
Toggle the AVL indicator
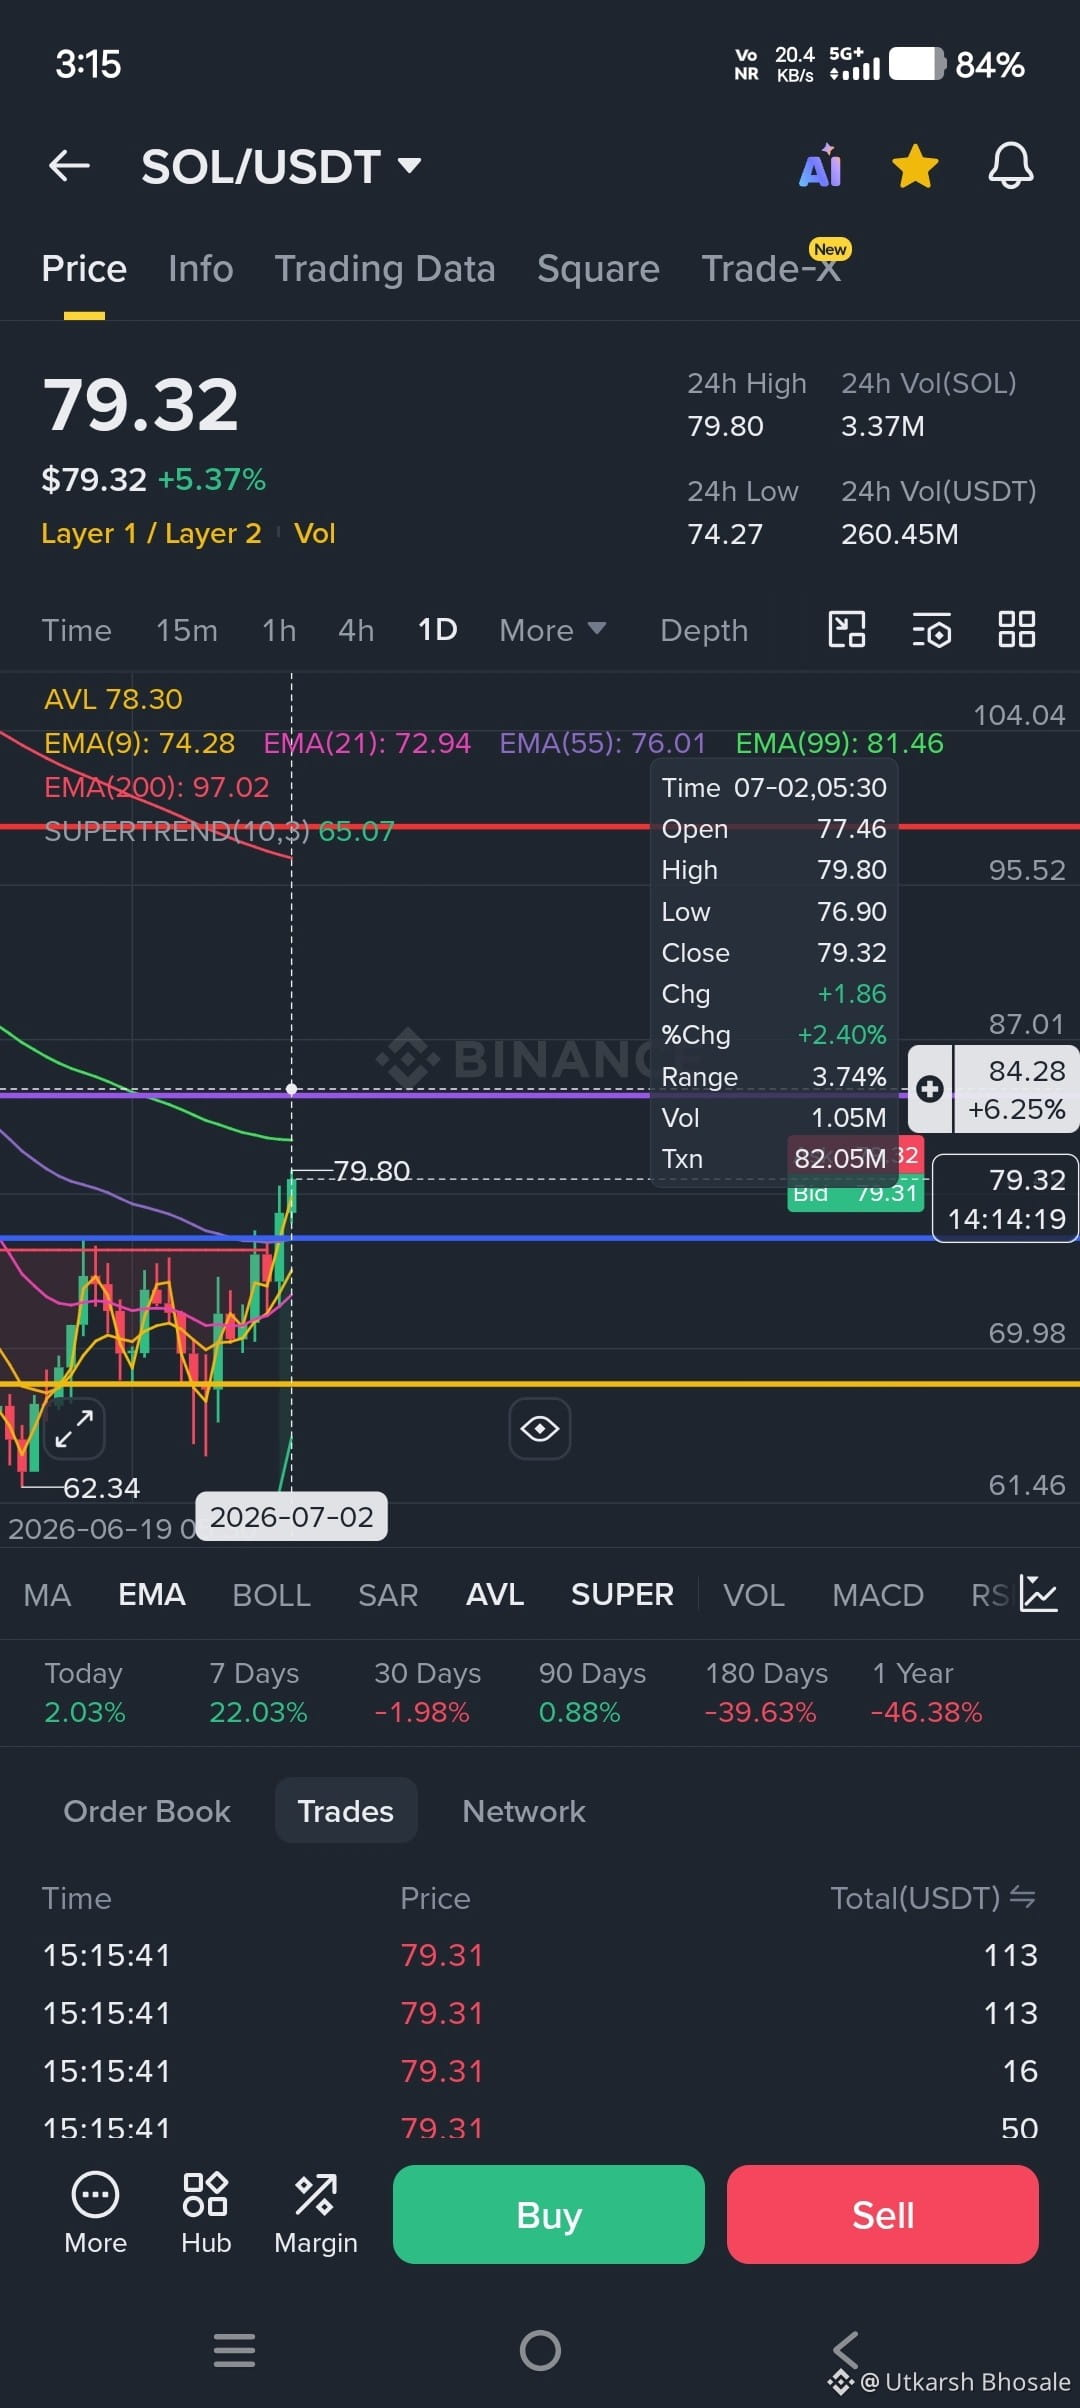495,1595
